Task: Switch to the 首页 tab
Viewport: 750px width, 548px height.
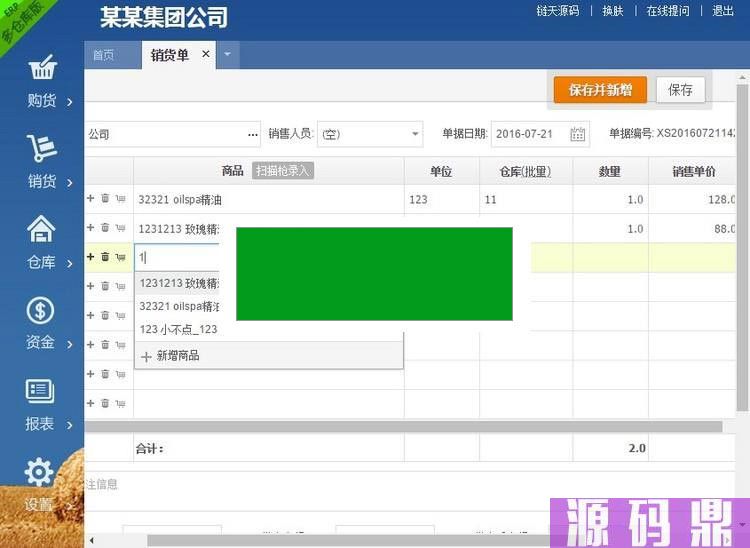Action: pyautogui.click(x=112, y=55)
